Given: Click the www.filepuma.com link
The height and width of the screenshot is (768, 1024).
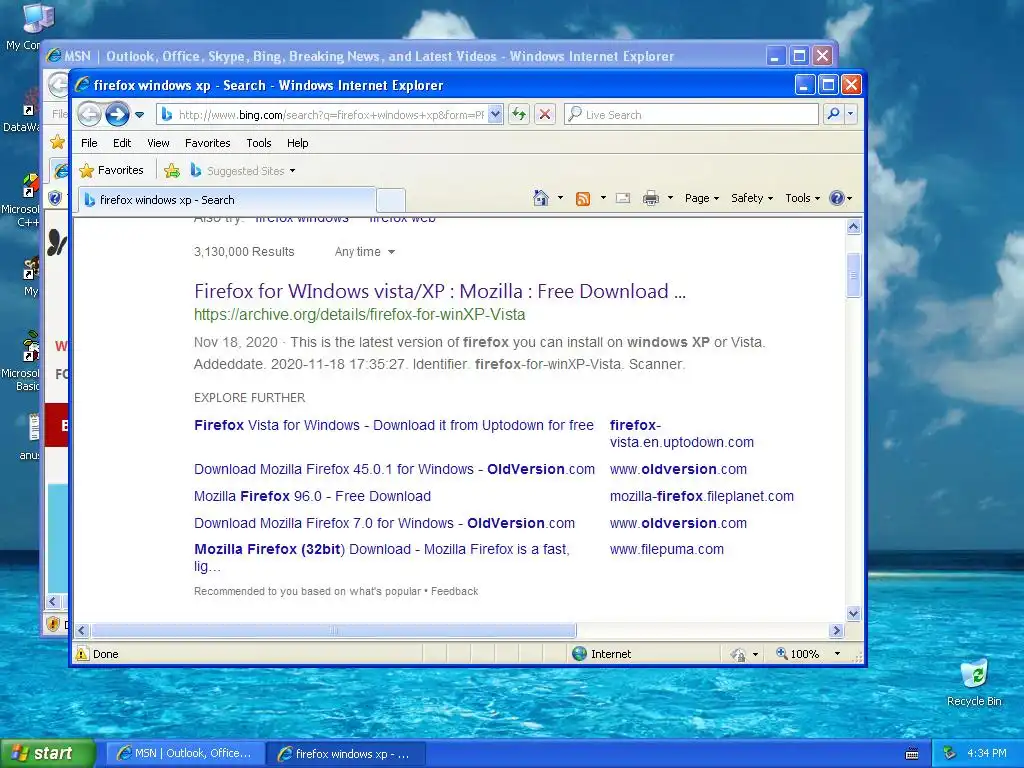Looking at the screenshot, I should pos(667,549).
